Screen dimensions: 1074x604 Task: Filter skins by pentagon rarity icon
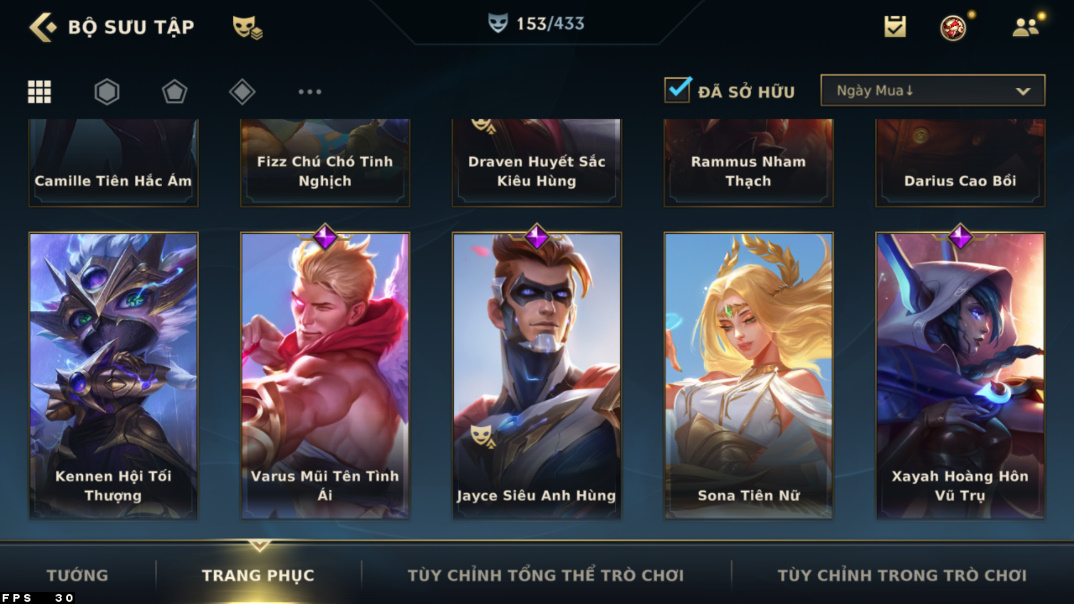click(175, 91)
